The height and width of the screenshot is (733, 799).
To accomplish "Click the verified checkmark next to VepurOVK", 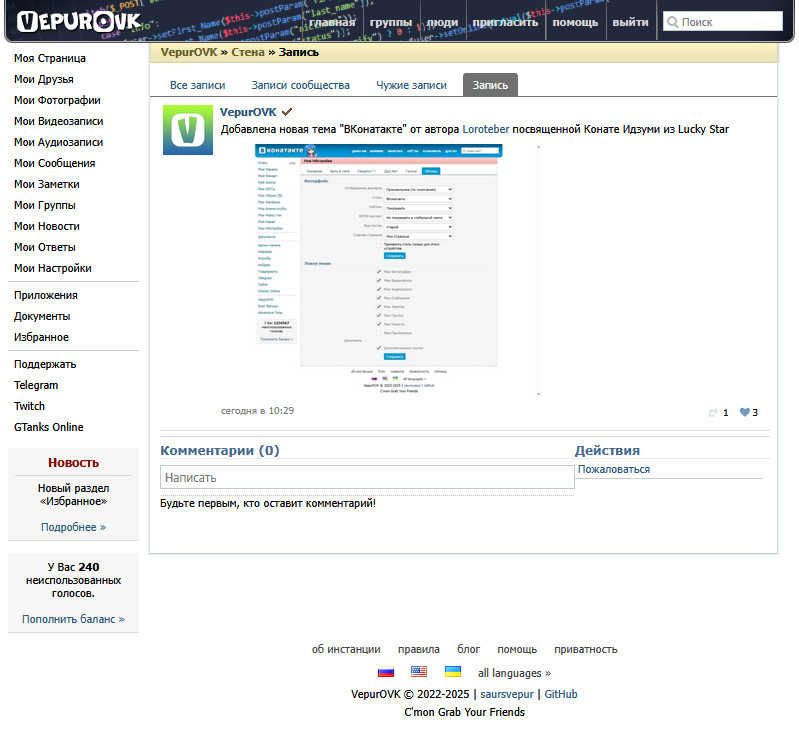I will tap(287, 112).
